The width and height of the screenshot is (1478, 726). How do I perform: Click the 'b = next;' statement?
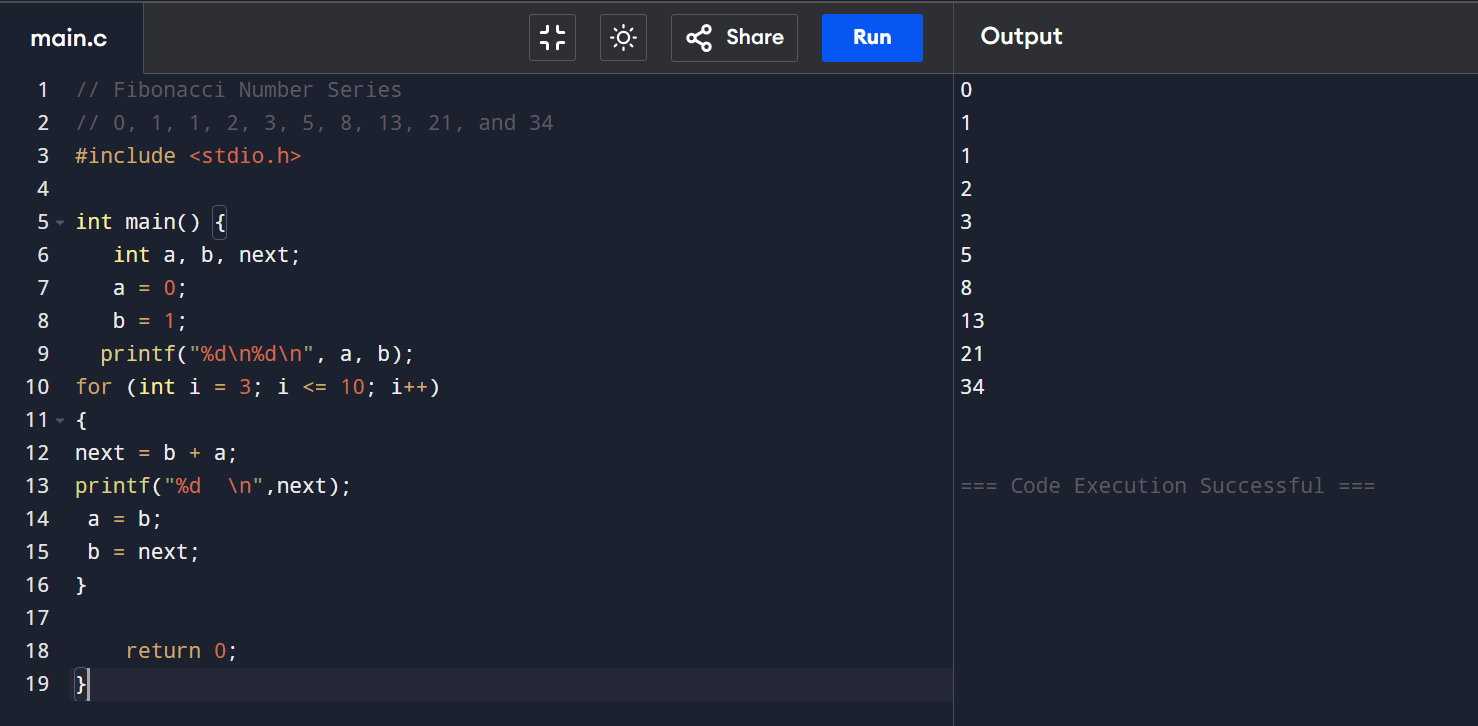coord(144,552)
